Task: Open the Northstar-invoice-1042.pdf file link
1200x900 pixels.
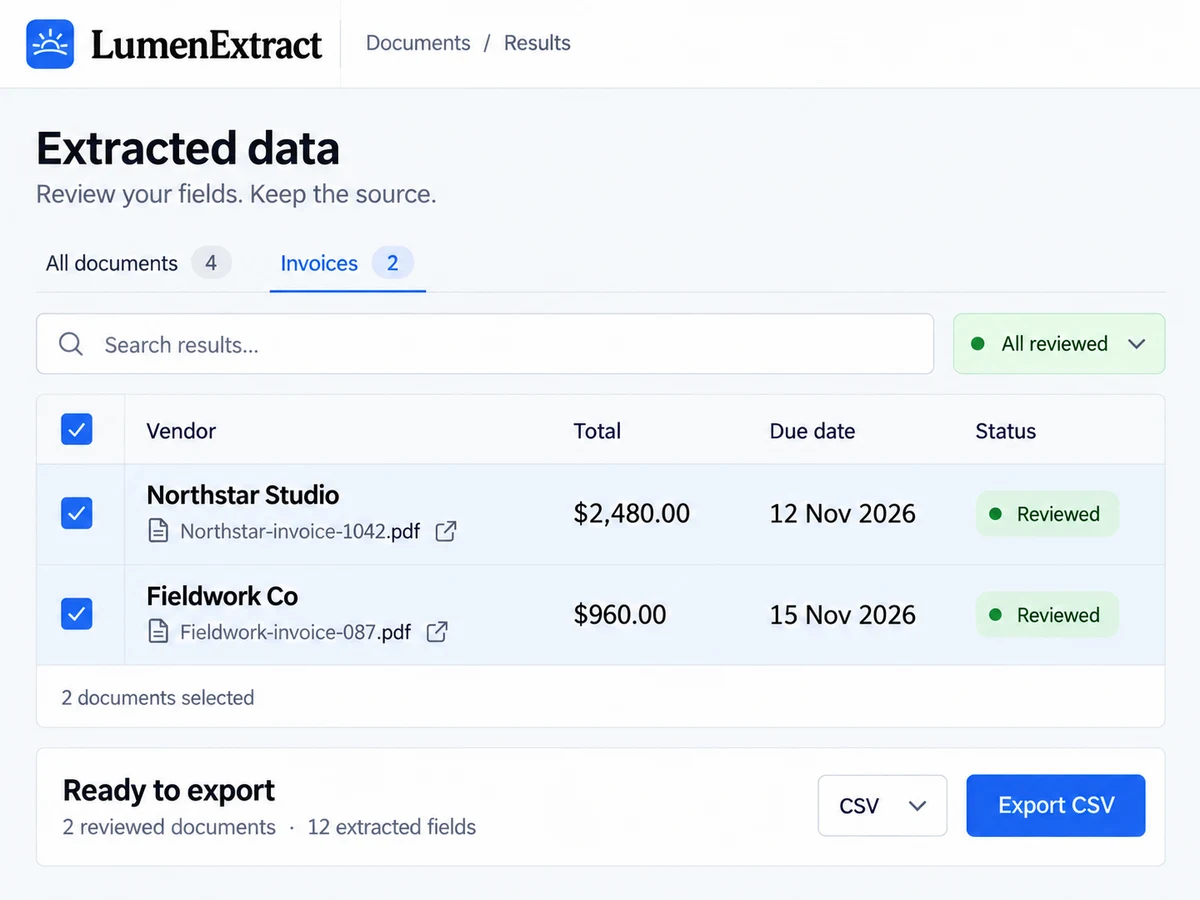Action: pyautogui.click(x=300, y=531)
